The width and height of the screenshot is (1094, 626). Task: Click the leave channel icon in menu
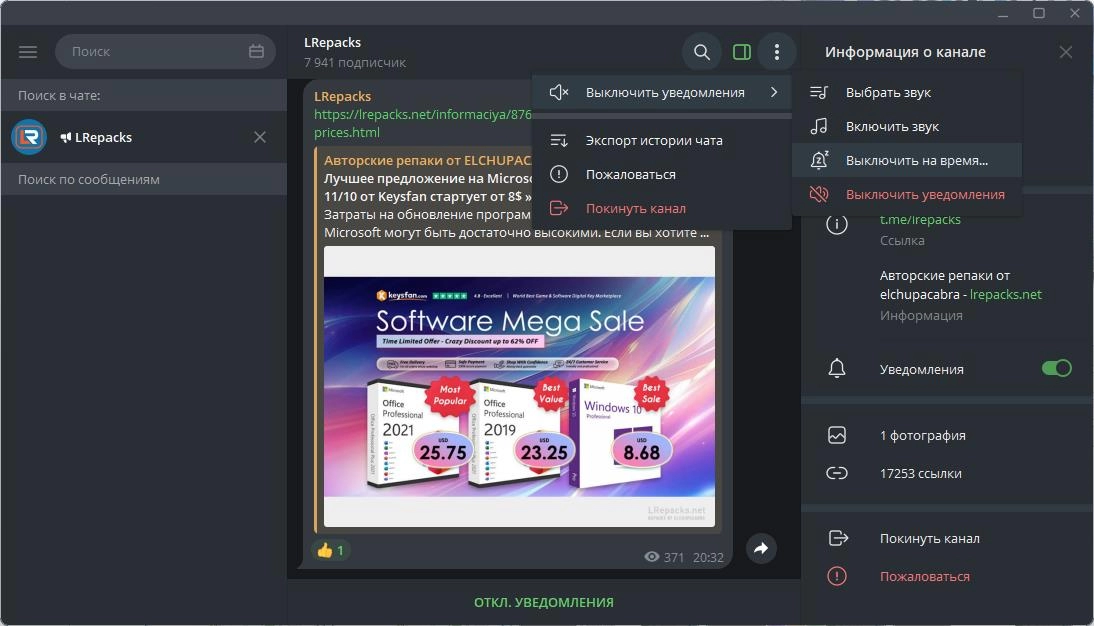(x=559, y=208)
